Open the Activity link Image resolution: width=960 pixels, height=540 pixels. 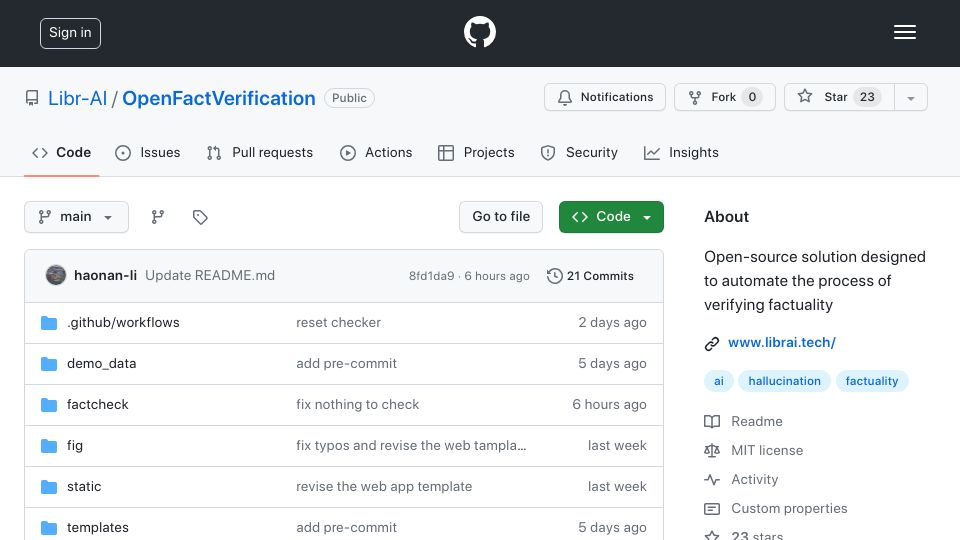tap(755, 479)
